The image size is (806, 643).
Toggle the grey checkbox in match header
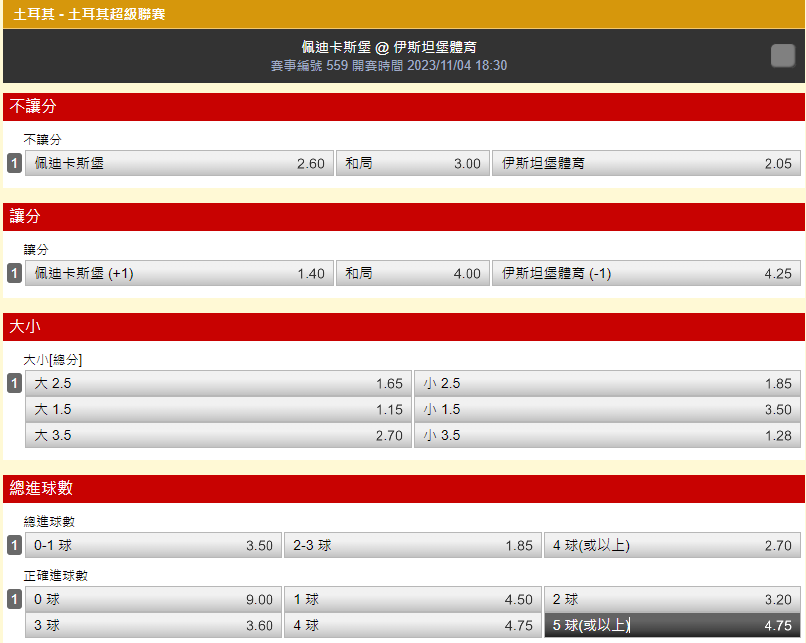[782, 56]
